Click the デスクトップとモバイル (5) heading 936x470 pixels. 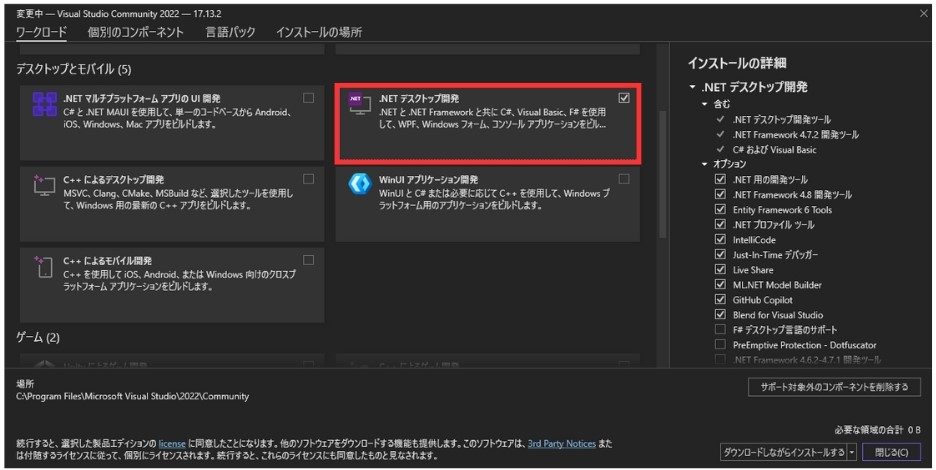tap(73, 69)
